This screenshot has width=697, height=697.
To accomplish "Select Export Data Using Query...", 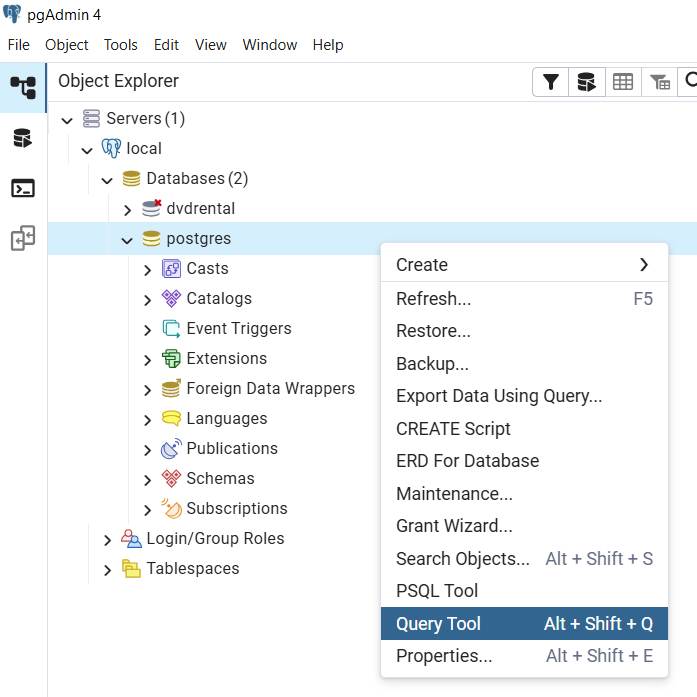I will point(524,396).
